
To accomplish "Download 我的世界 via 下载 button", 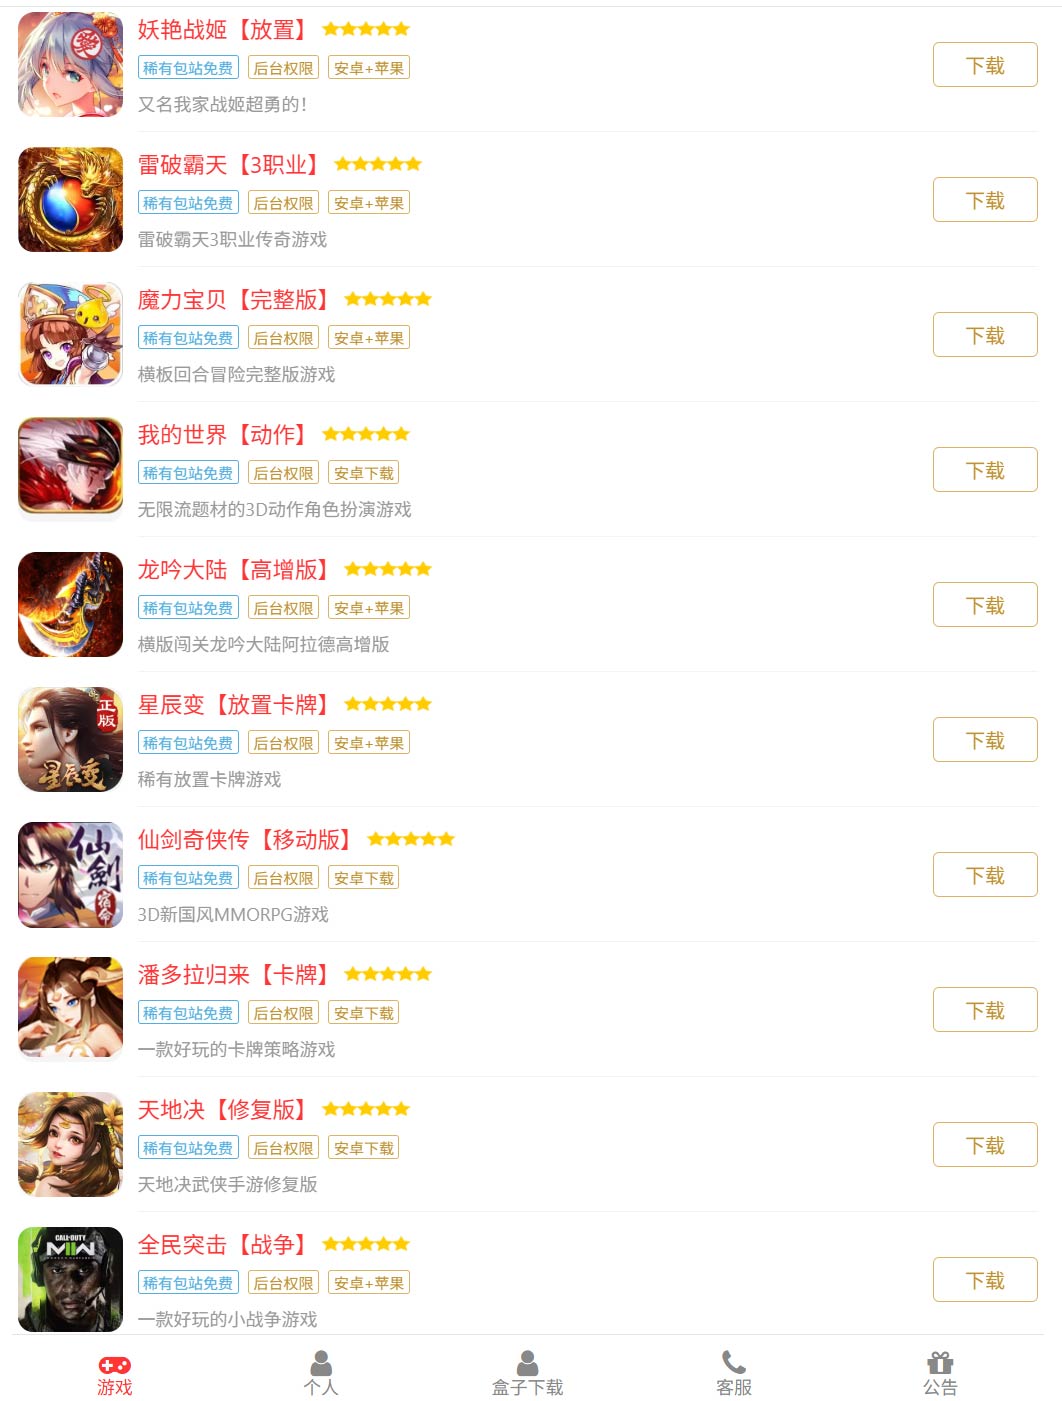I will pyautogui.click(x=985, y=470).
